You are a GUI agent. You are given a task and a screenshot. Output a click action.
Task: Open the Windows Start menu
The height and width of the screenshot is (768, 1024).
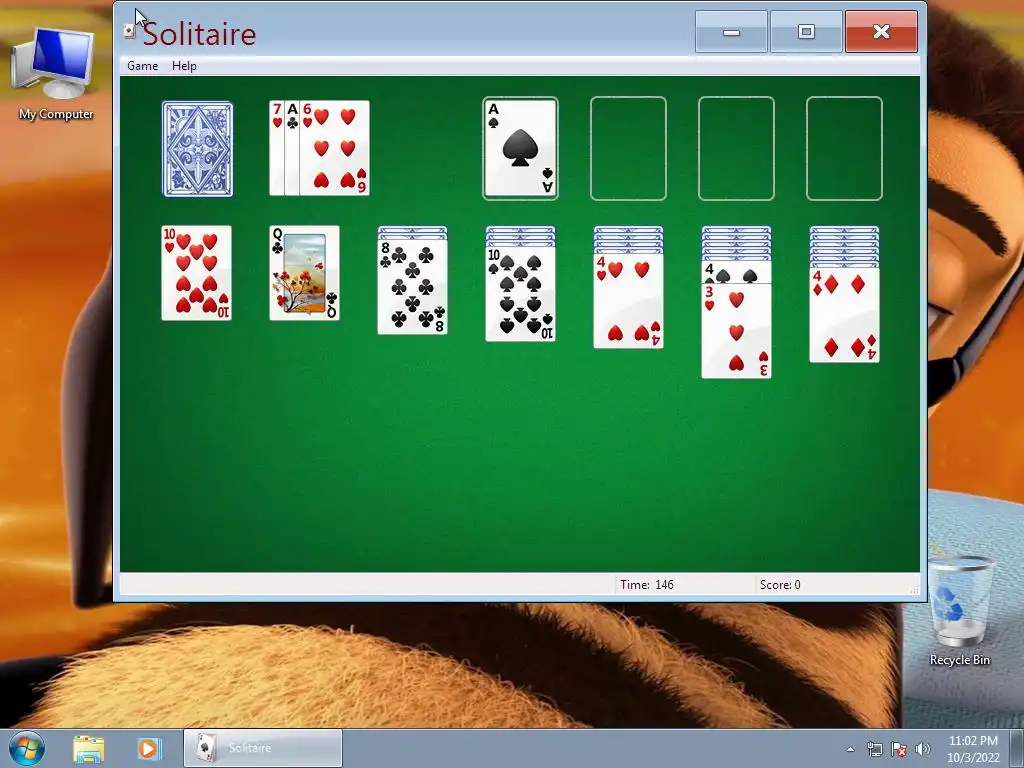(27, 748)
